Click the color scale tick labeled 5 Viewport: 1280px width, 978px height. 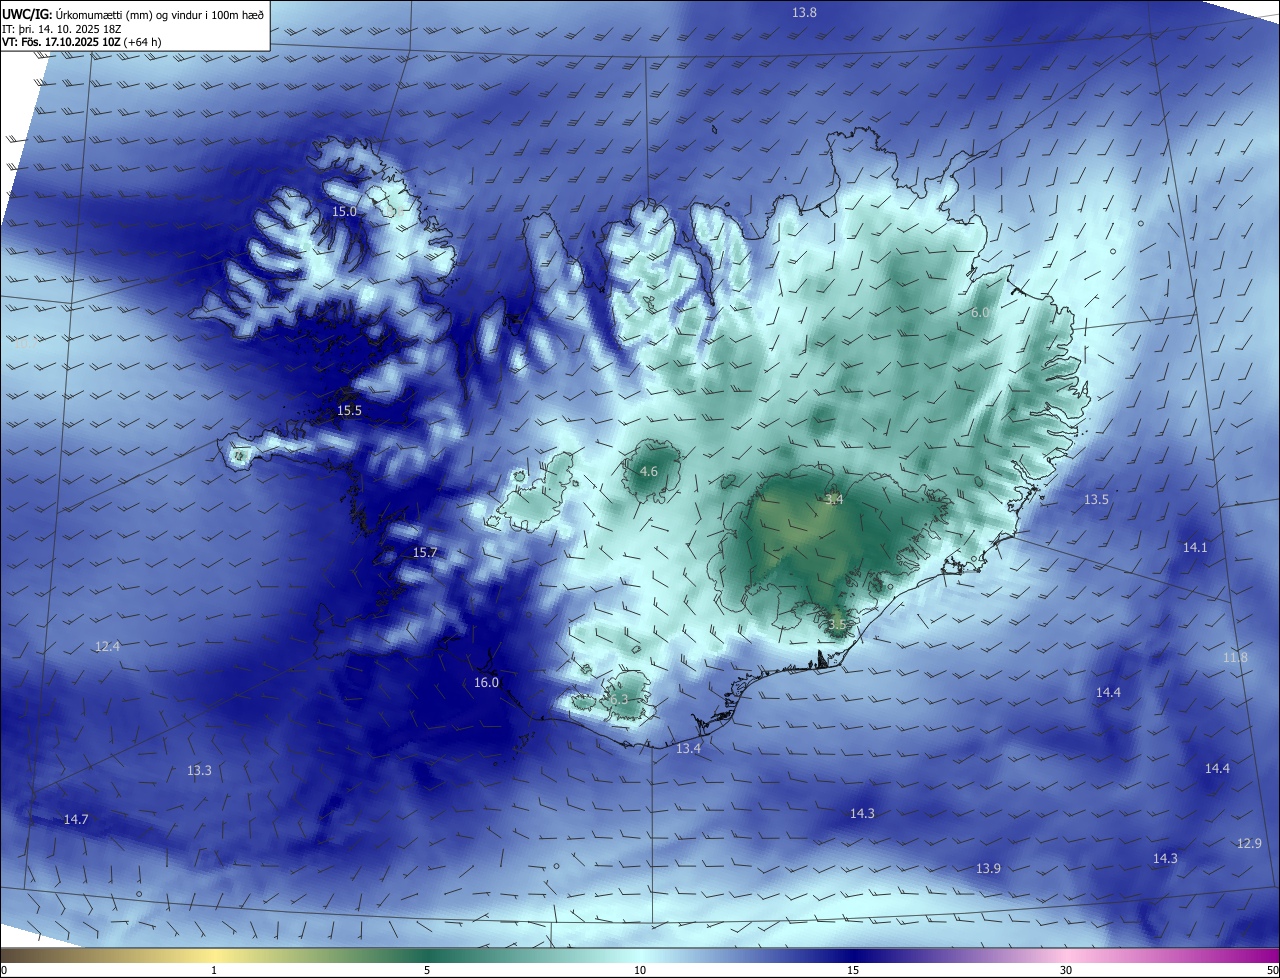pyautogui.click(x=427, y=970)
